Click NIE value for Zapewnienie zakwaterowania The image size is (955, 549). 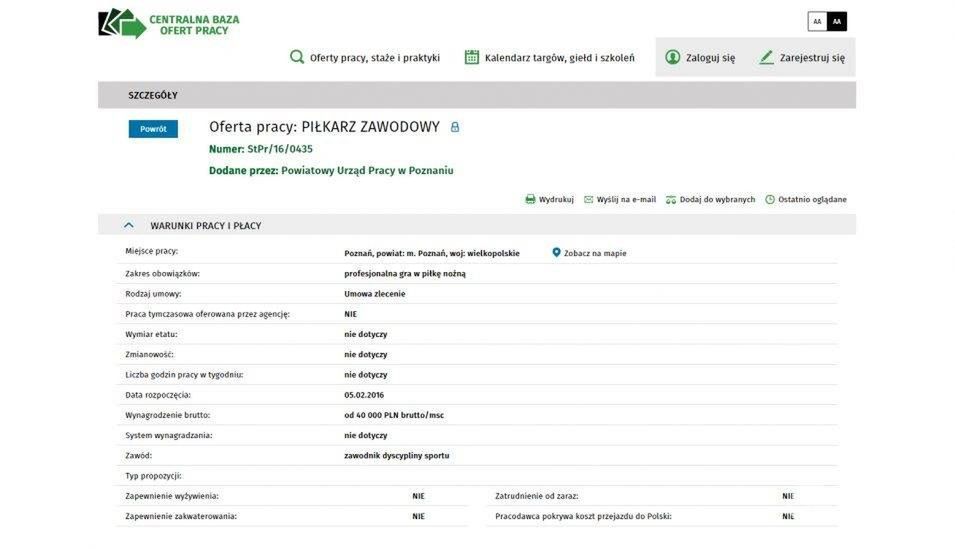418,516
